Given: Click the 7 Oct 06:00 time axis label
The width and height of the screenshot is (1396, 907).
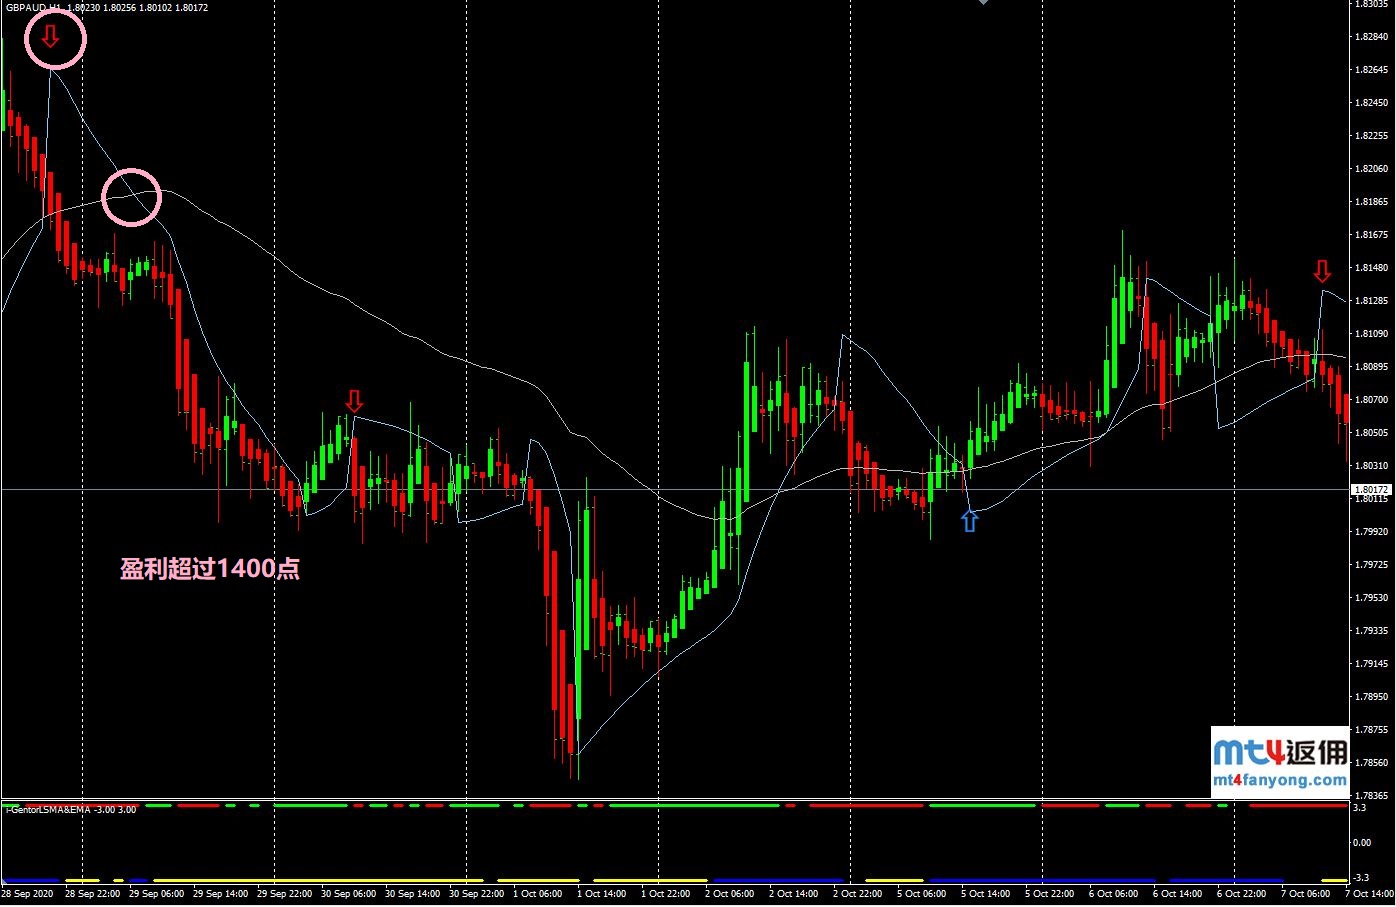Looking at the screenshot, I should (1305, 893).
